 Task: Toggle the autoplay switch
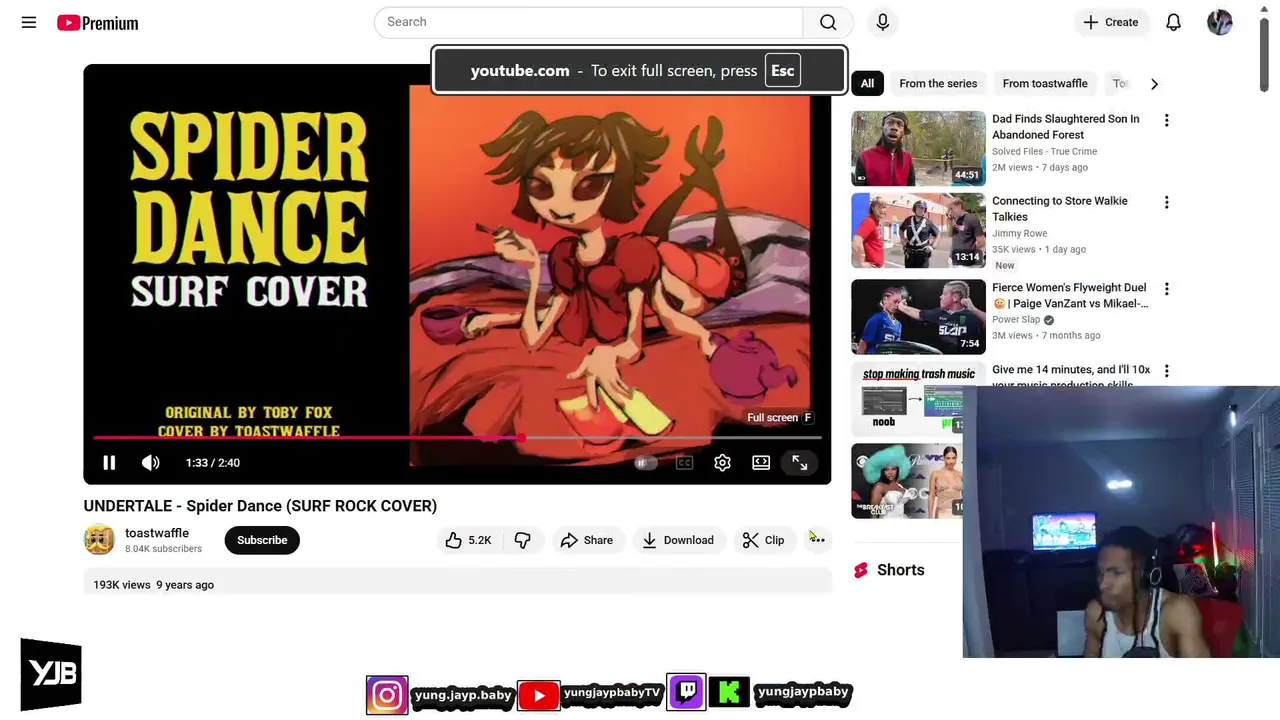[x=645, y=463]
